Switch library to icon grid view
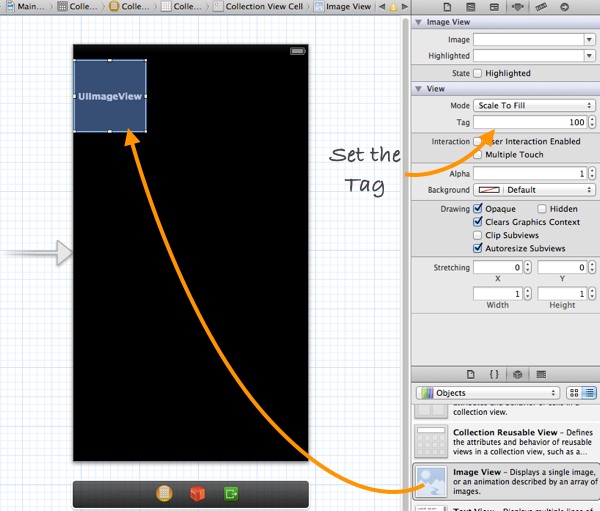 pos(573,393)
